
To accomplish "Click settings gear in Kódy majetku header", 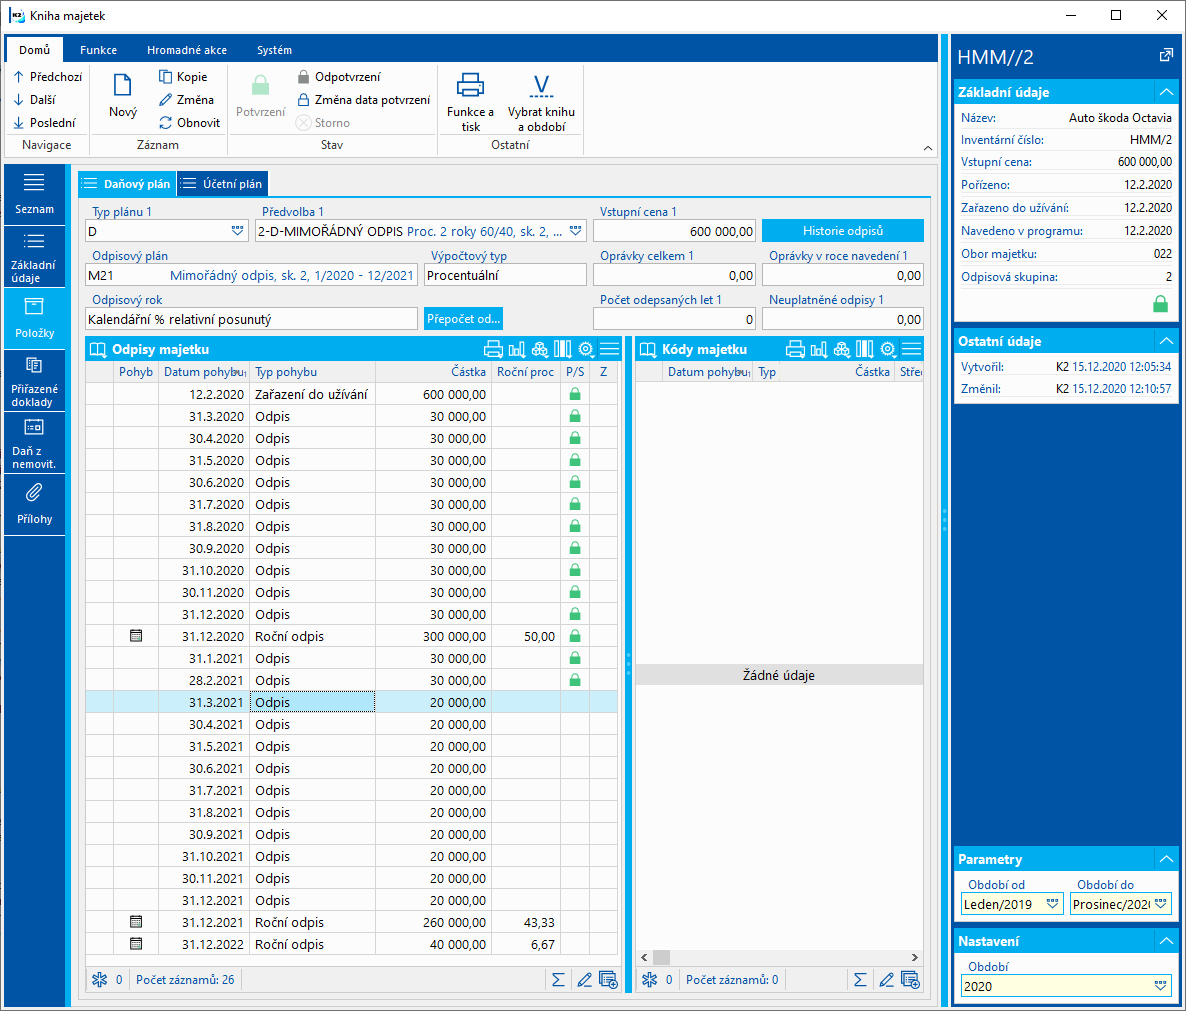I will [887, 349].
